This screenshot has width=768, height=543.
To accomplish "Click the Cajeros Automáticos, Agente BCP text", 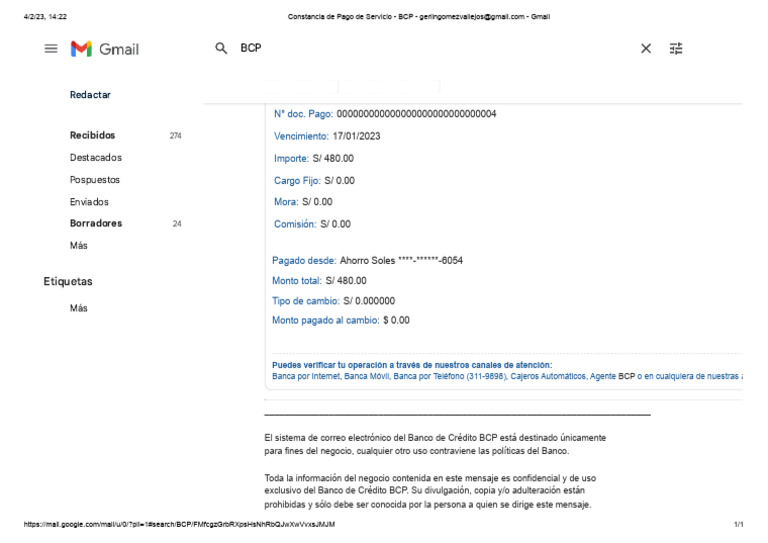I will coord(573,376).
